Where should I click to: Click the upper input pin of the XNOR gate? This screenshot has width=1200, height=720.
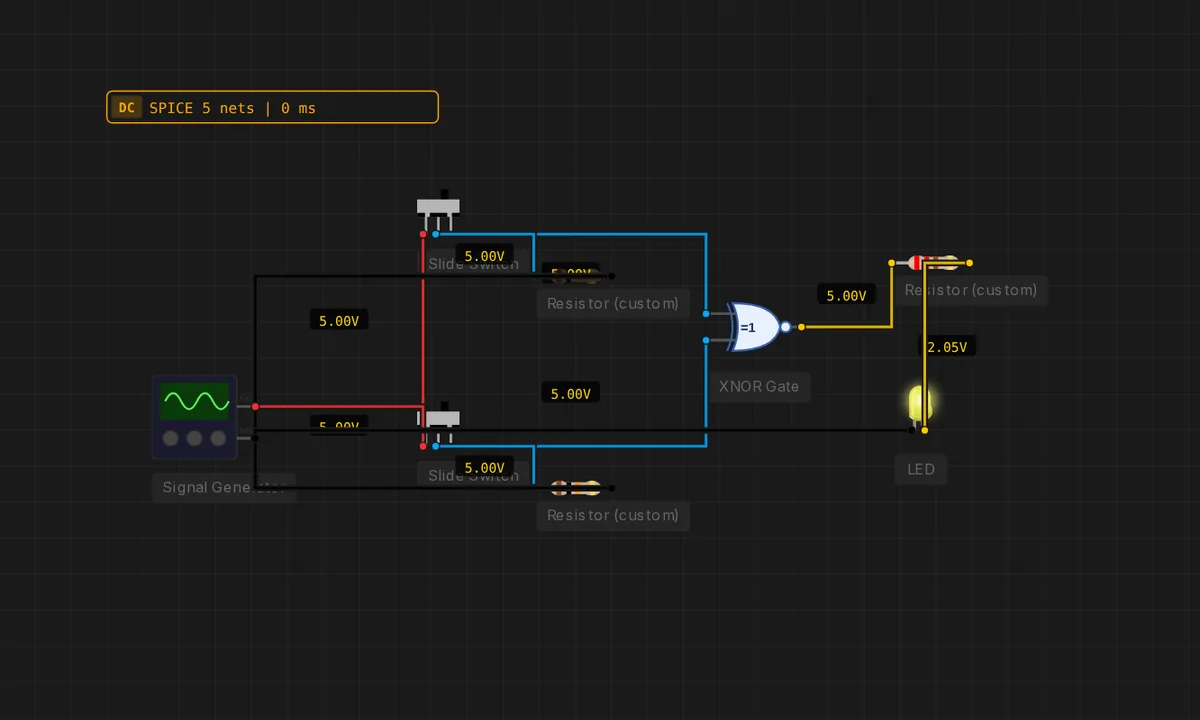click(x=706, y=314)
